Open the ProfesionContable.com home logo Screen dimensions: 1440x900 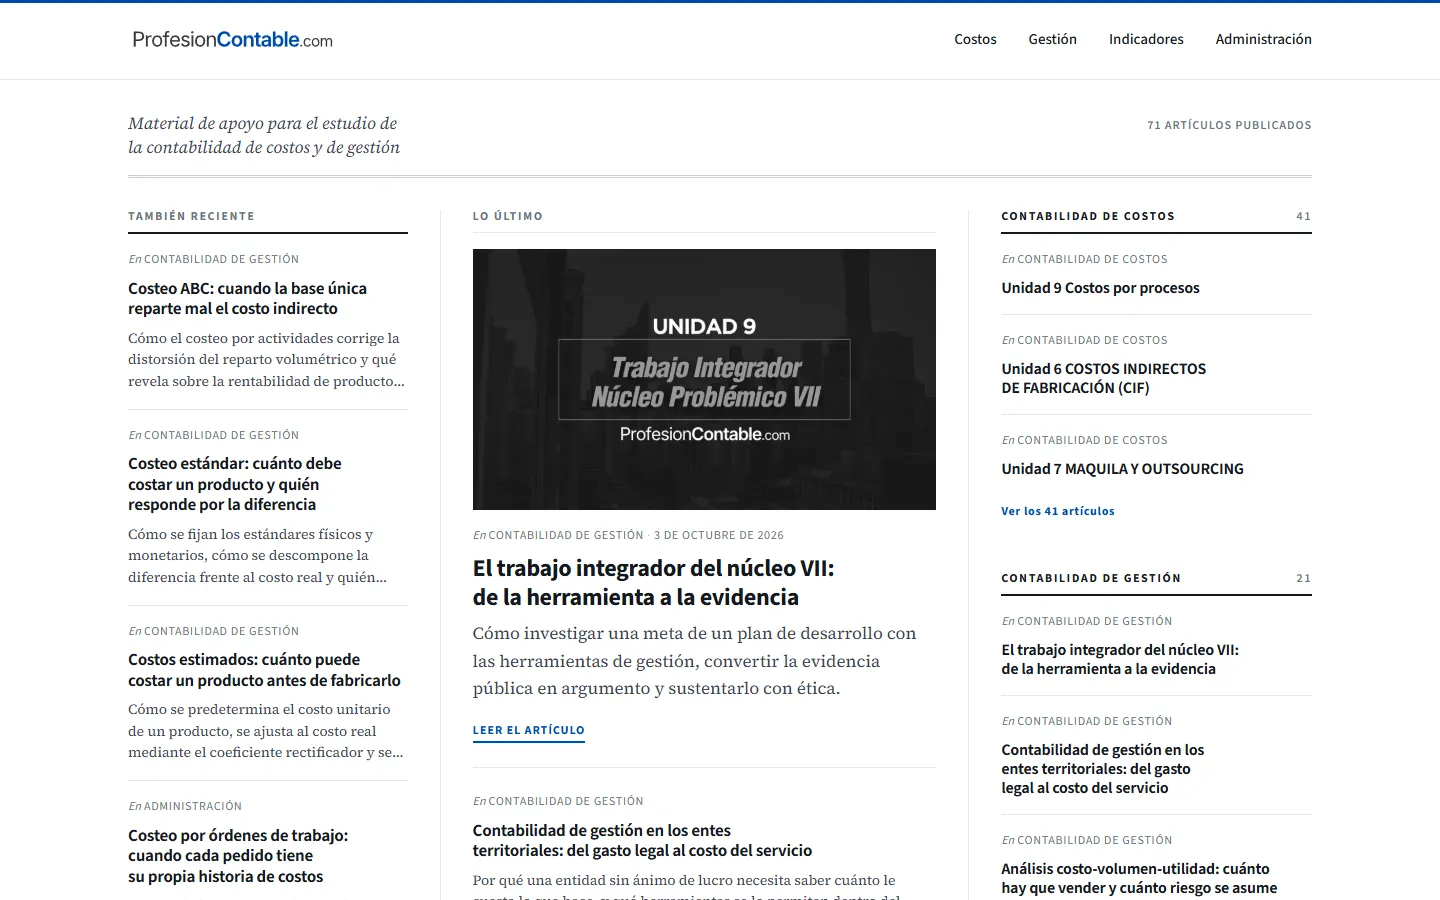pyautogui.click(x=232, y=40)
